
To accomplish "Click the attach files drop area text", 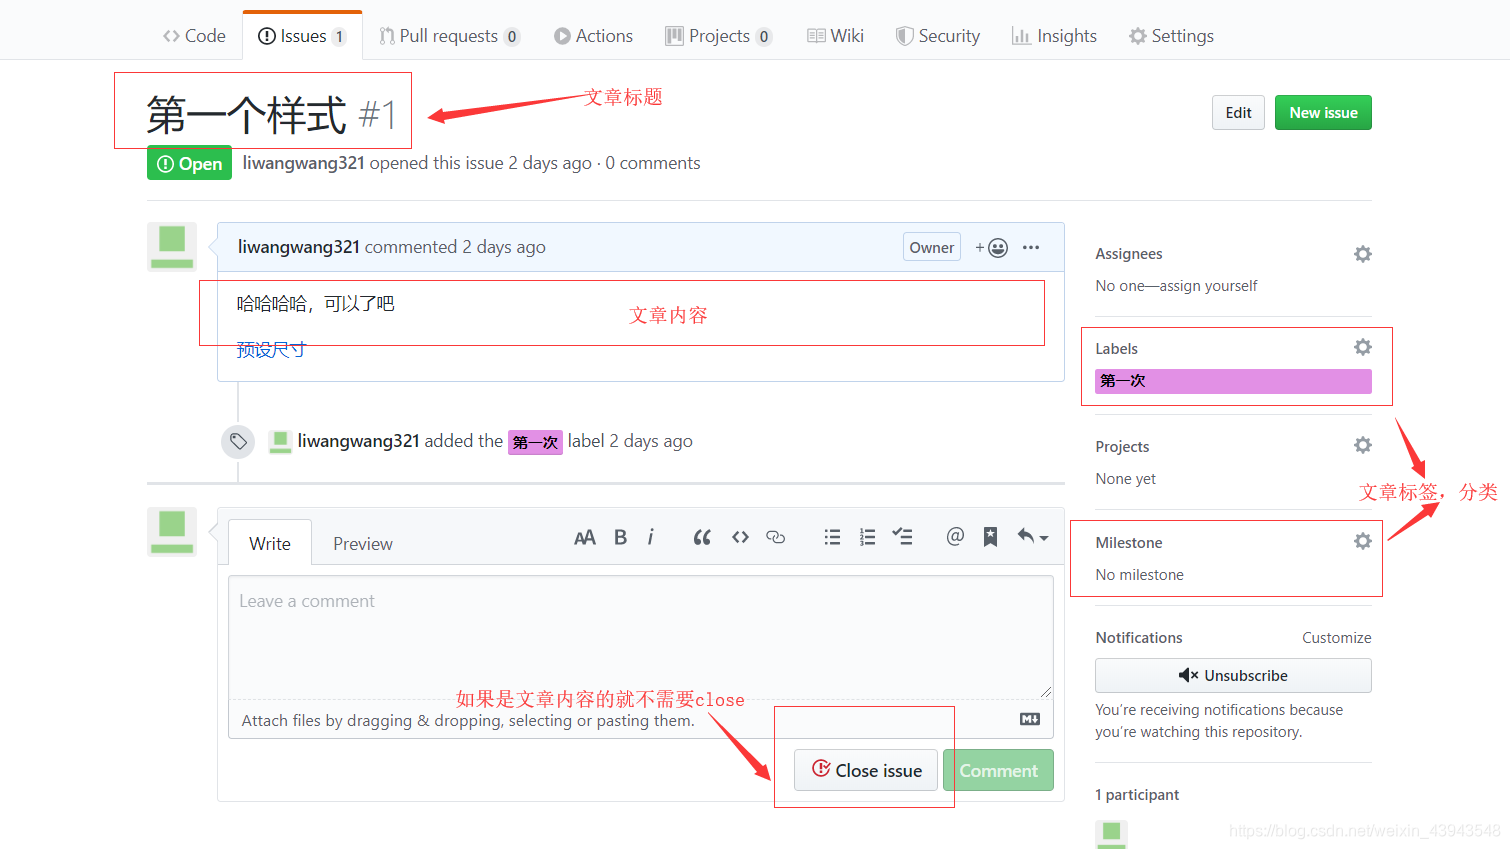I will [468, 721].
